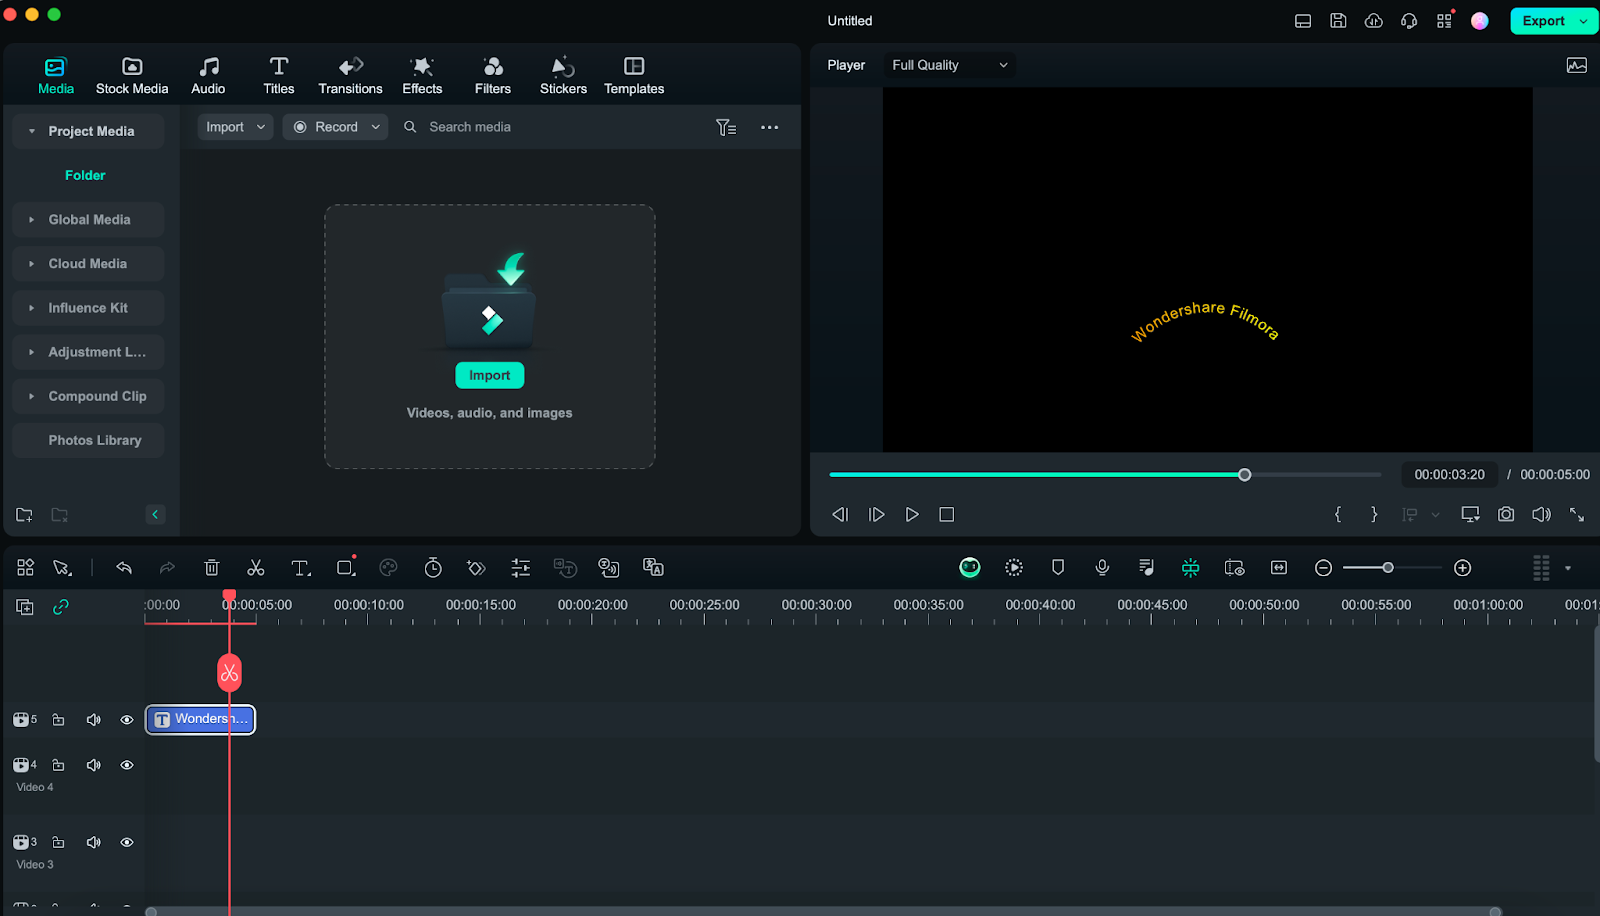Screen dimensions: 1600x916
Task: Open the Photos Library
Action: coord(88,440)
